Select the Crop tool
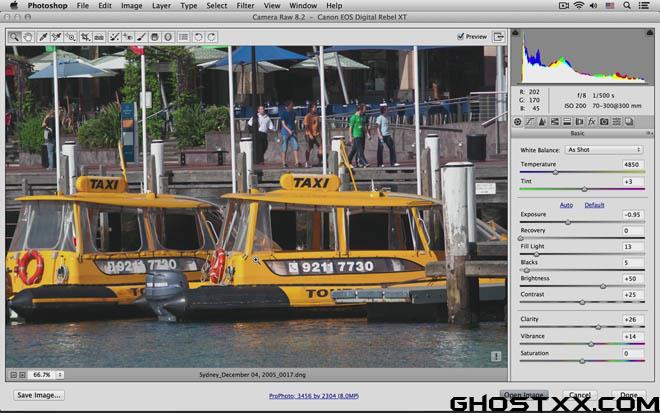The height and width of the screenshot is (413, 660). pyautogui.click(x=85, y=37)
